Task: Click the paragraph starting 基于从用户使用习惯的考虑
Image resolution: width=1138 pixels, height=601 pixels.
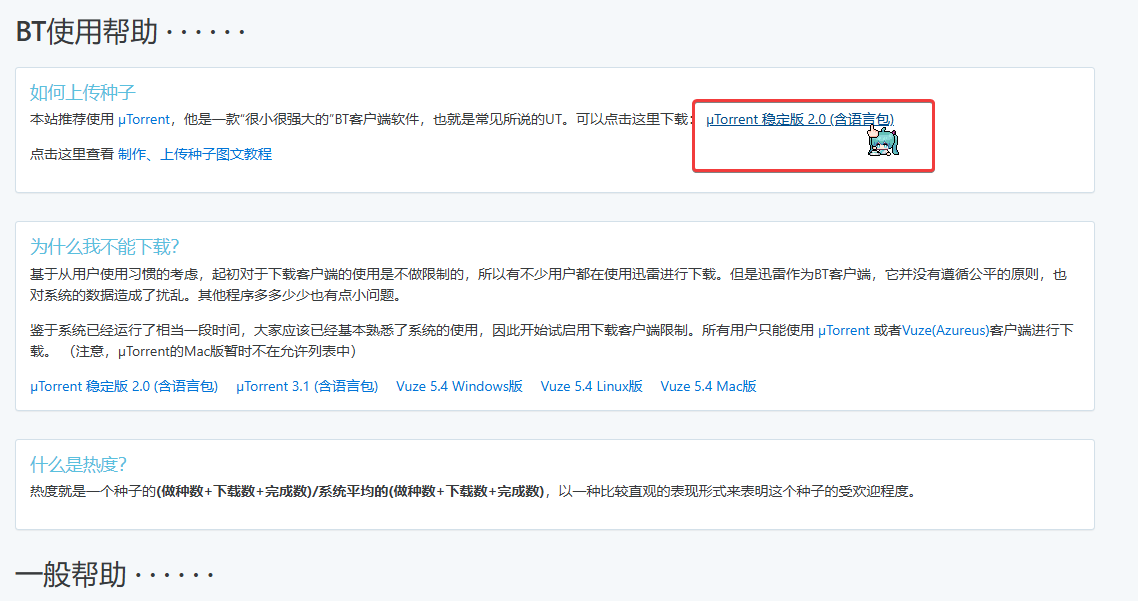Action: click(548, 285)
